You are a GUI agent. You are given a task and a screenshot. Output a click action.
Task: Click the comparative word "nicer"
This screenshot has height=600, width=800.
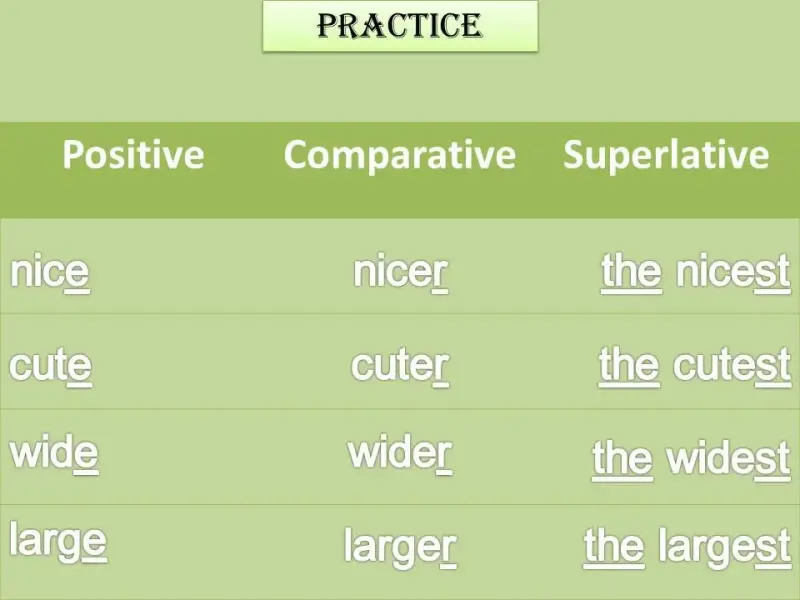pyautogui.click(x=400, y=273)
